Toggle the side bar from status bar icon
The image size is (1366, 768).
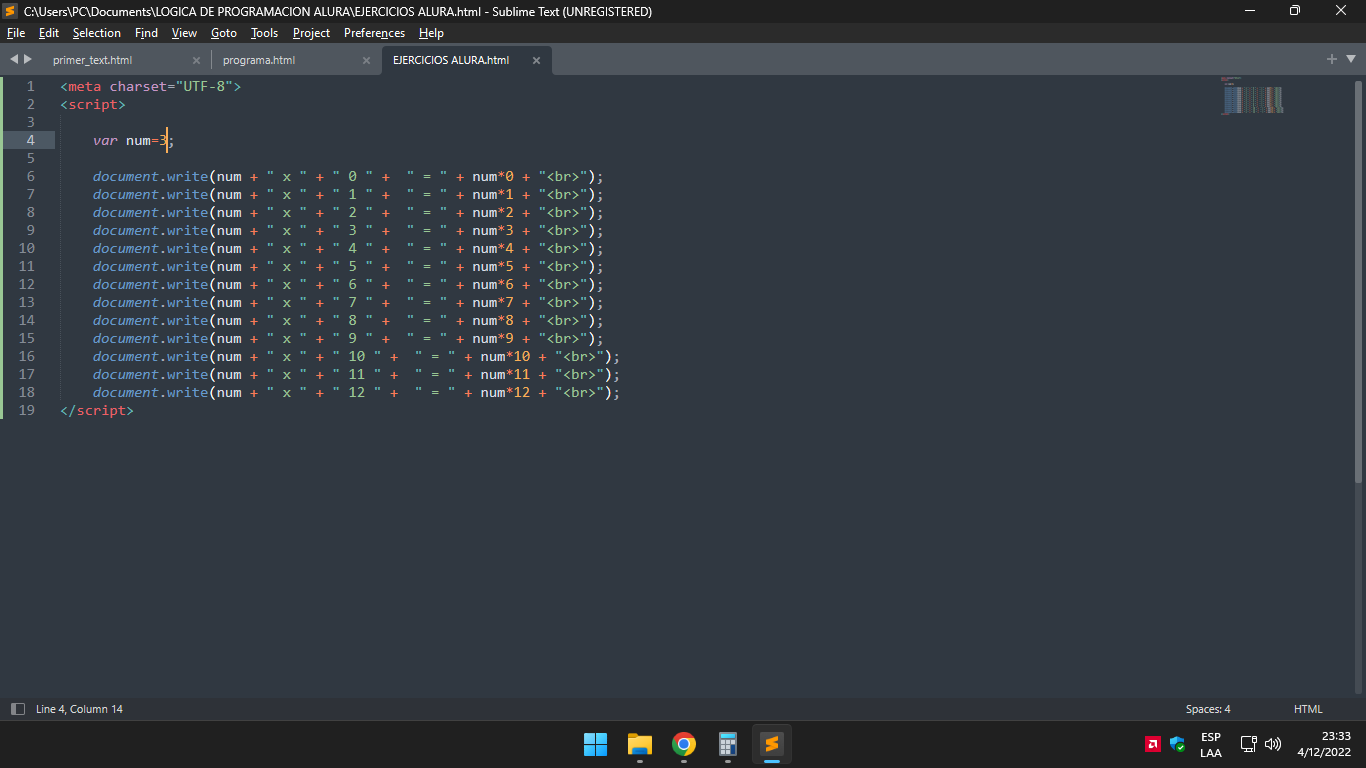coord(18,709)
